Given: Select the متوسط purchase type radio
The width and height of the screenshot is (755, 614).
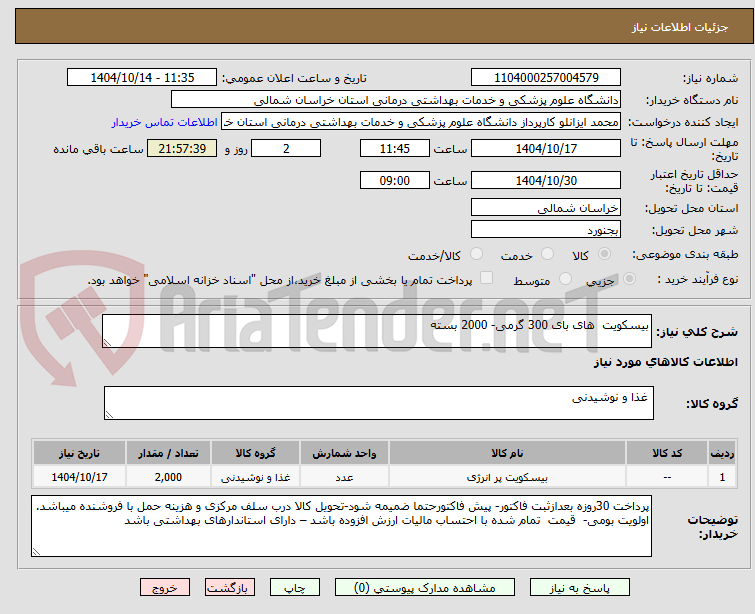Looking at the screenshot, I should [565, 279].
